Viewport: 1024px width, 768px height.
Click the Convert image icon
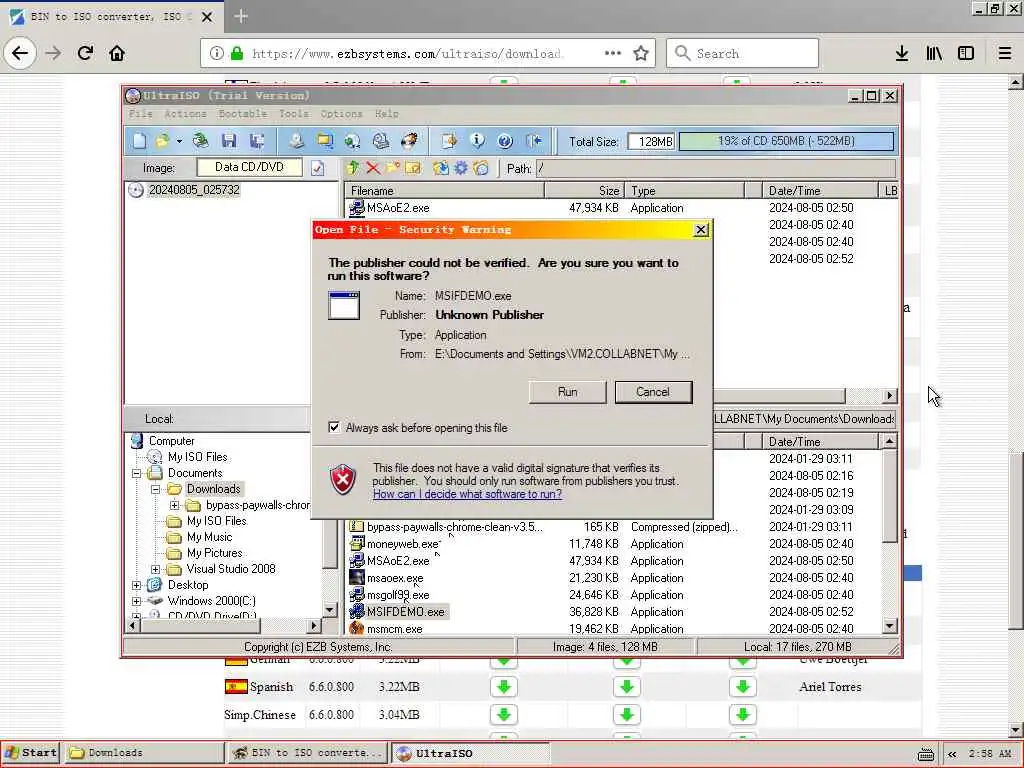353,140
